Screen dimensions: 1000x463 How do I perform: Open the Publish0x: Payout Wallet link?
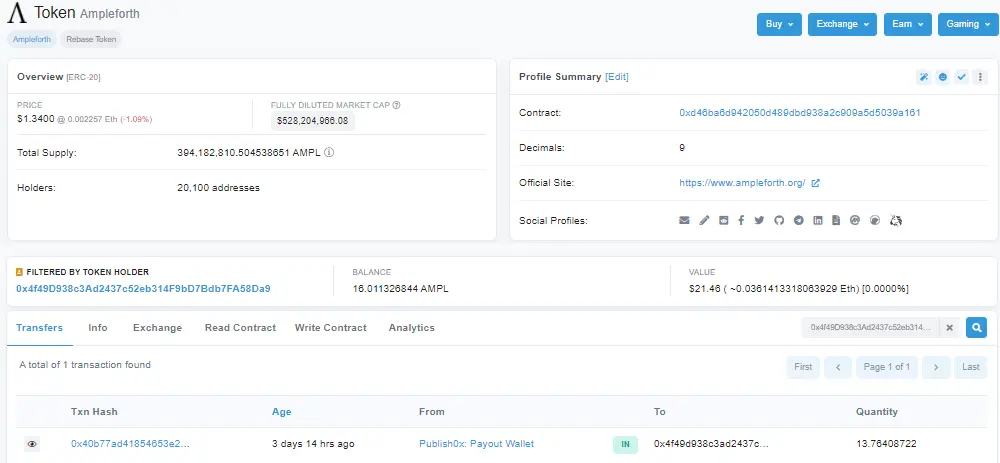(x=476, y=444)
